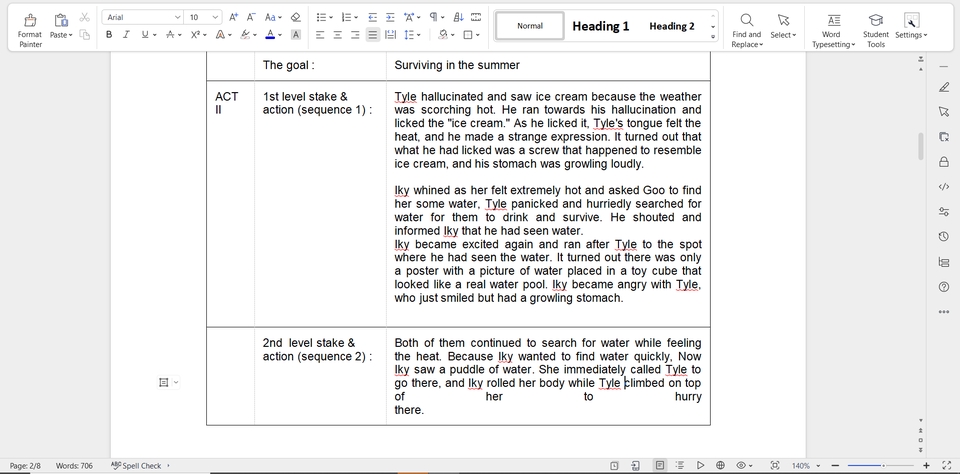
Task: Open the history clock icon in sidebar
Action: 943,236
